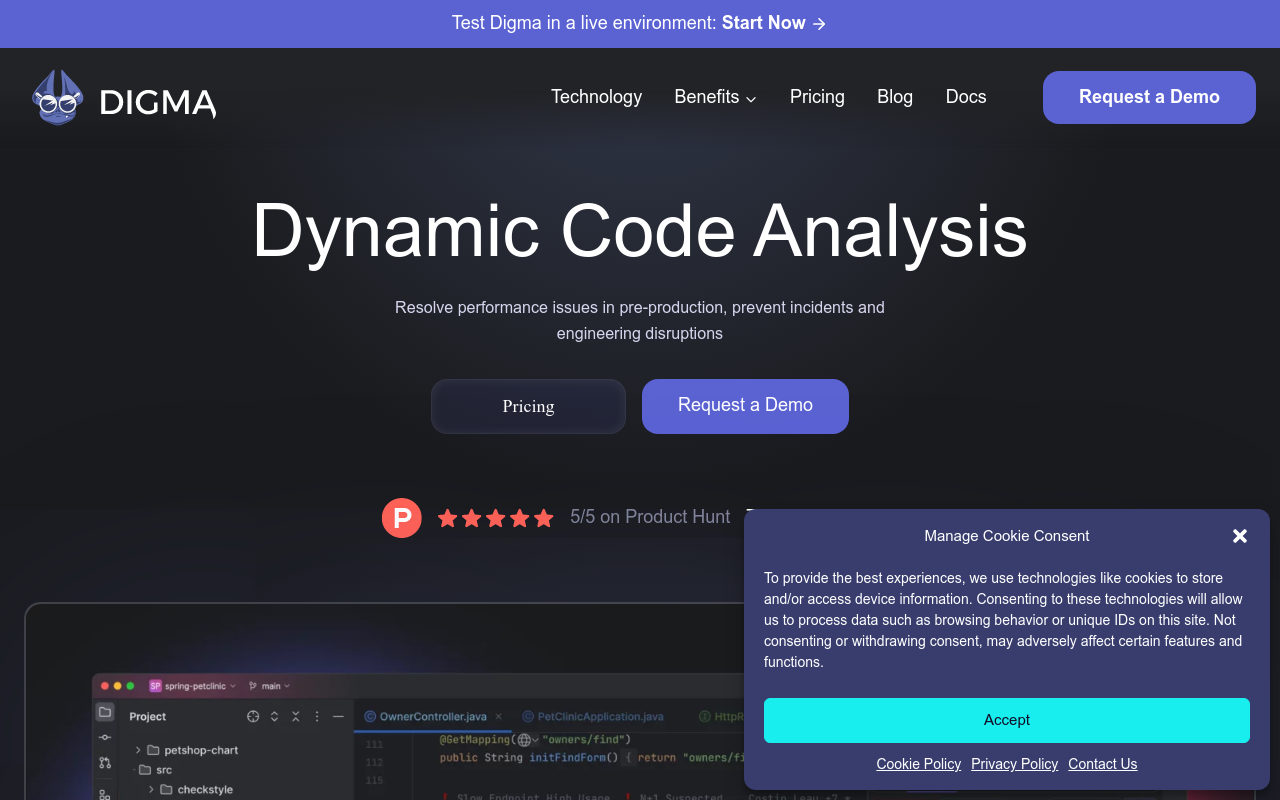Close the OwnerController.java tab

(500, 717)
